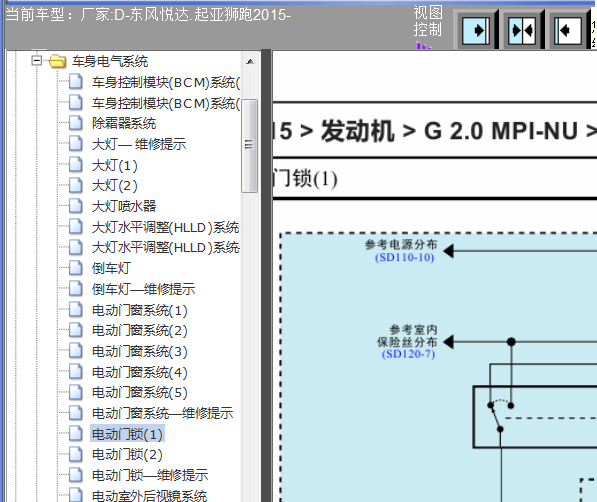Follow the SD110-10 reference link
Image resolution: width=597 pixels, height=502 pixels.
[x=404, y=257]
